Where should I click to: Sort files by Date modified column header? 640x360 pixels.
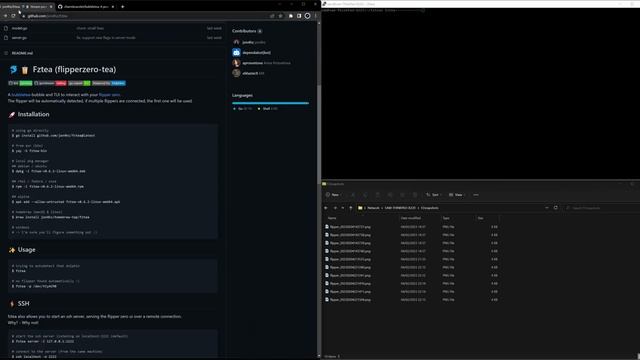[411, 218]
